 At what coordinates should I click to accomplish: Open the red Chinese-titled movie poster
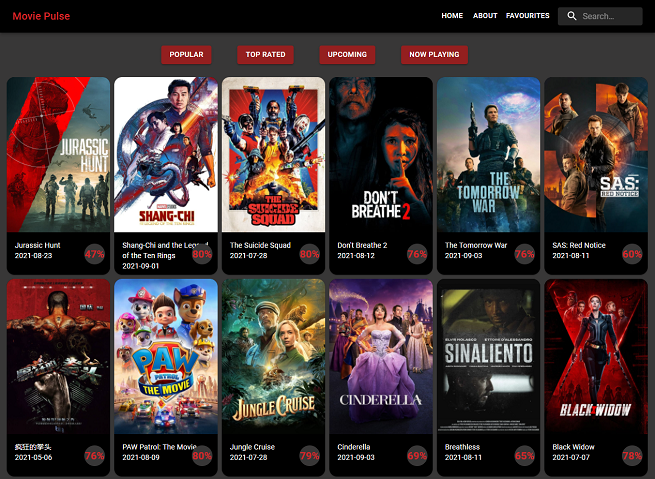pyautogui.click(x=58, y=357)
